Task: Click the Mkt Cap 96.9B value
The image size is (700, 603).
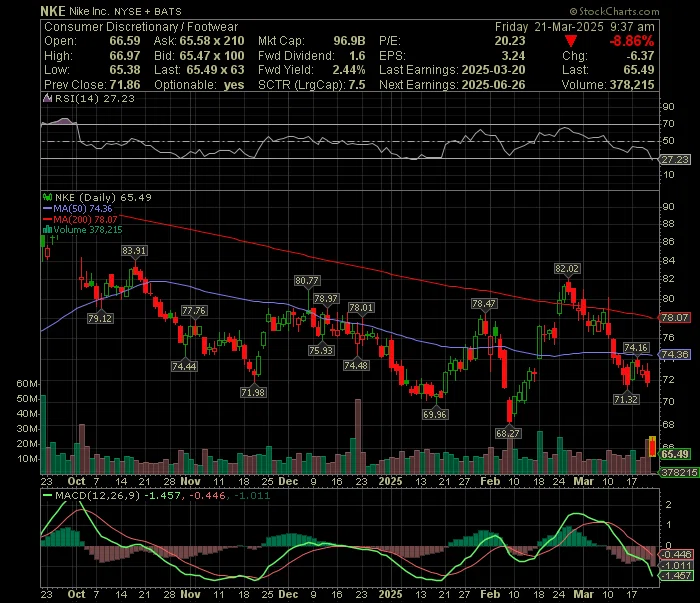Action: tap(350, 41)
